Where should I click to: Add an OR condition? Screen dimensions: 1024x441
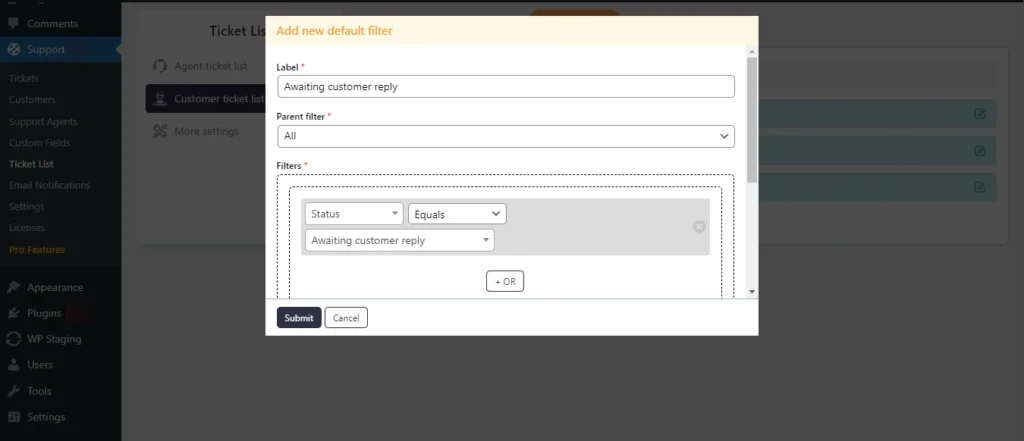click(505, 281)
